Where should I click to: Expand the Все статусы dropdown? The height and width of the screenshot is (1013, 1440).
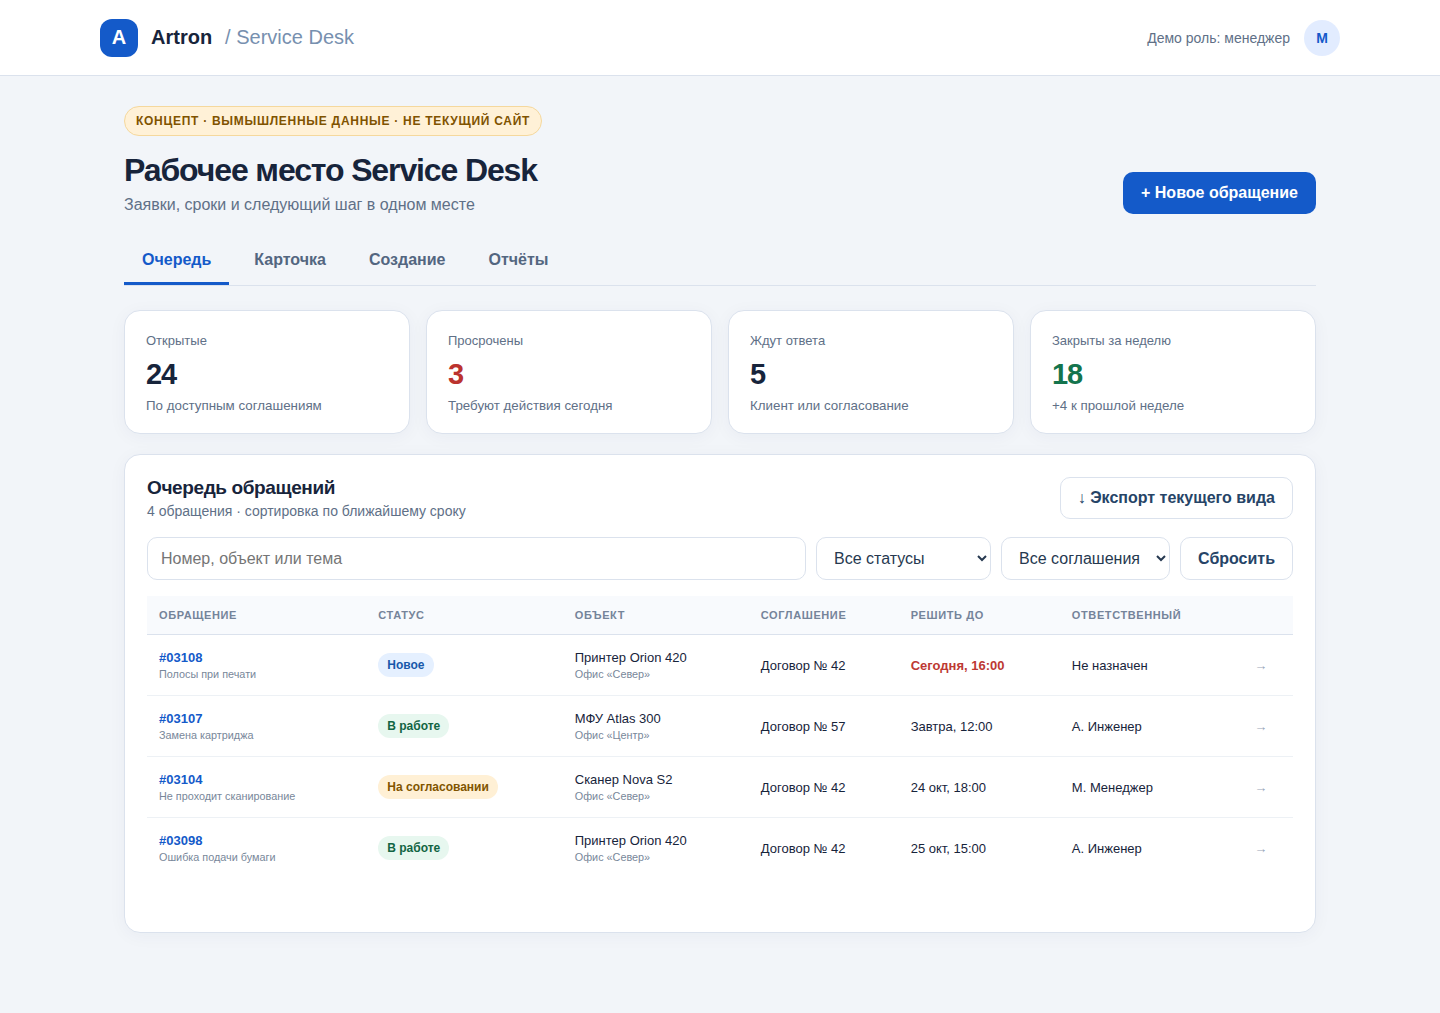tap(903, 558)
